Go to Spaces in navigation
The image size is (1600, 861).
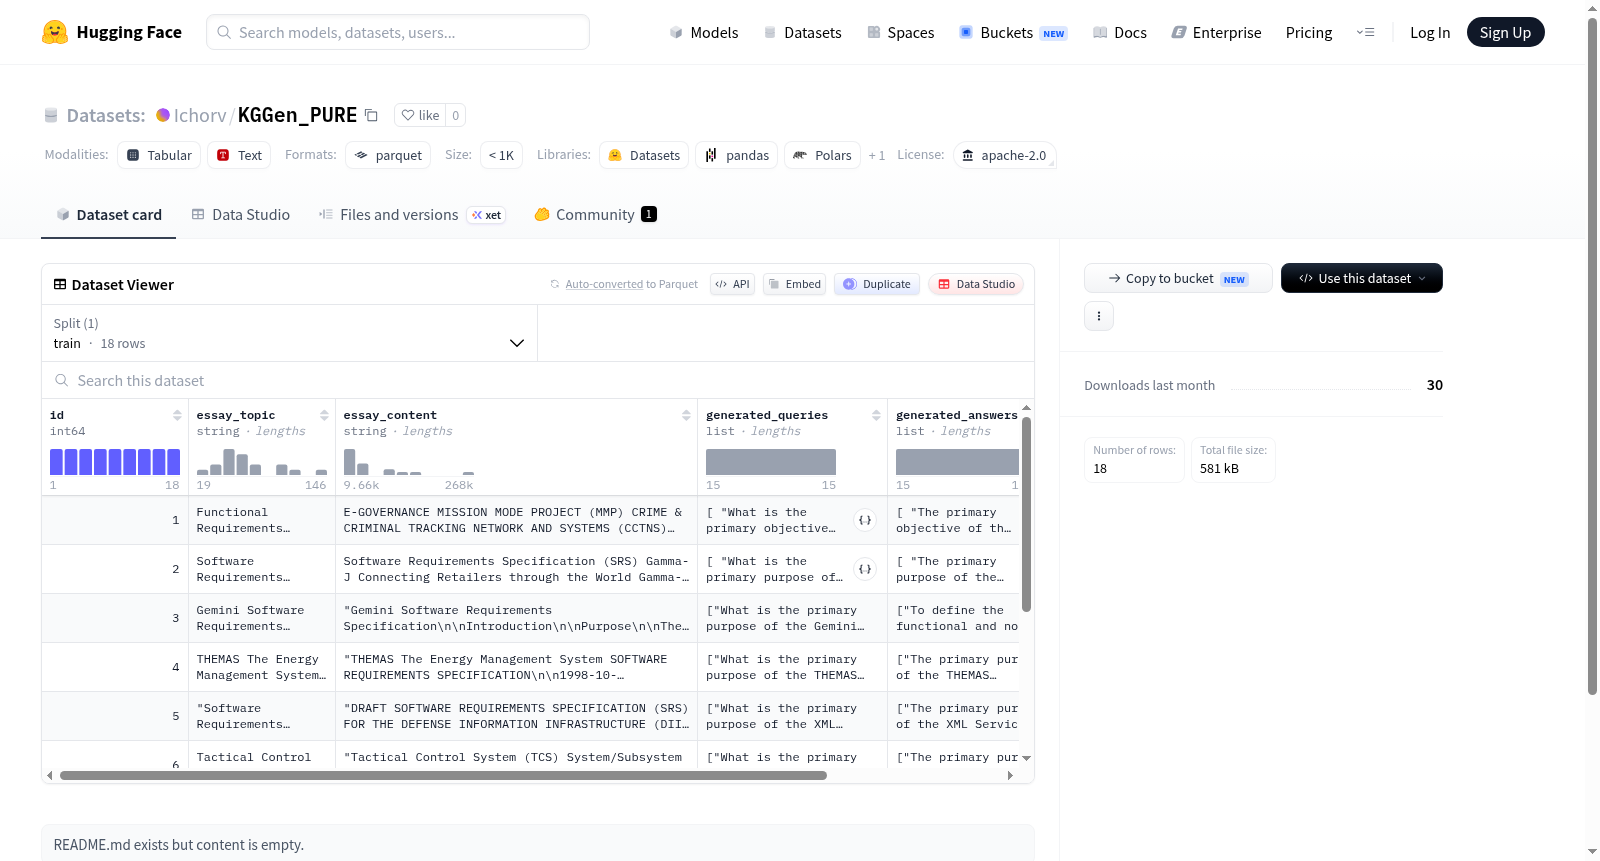click(901, 32)
